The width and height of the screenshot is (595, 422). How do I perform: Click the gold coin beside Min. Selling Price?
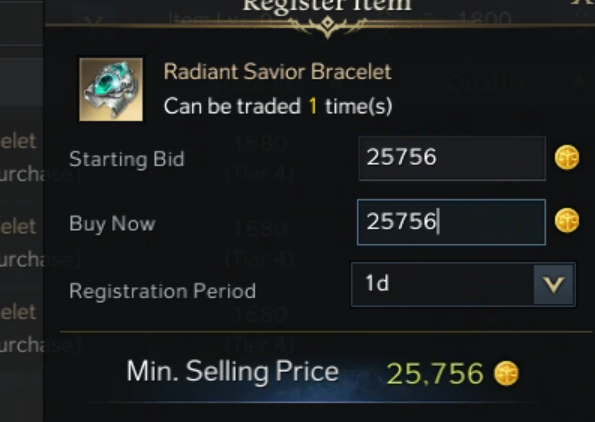506,373
